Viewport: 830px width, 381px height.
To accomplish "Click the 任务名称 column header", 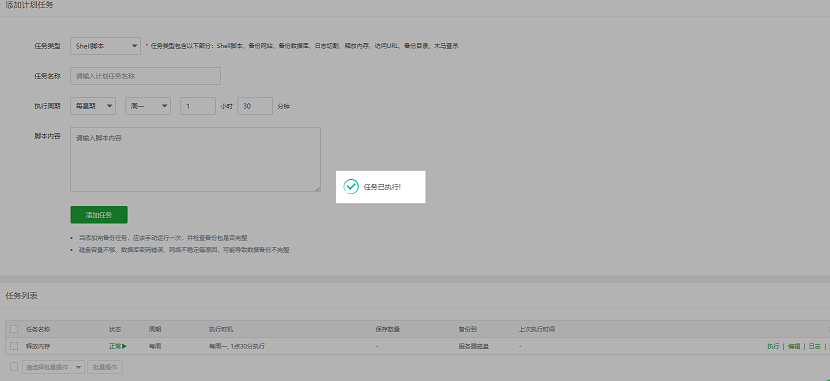I will tap(38, 329).
